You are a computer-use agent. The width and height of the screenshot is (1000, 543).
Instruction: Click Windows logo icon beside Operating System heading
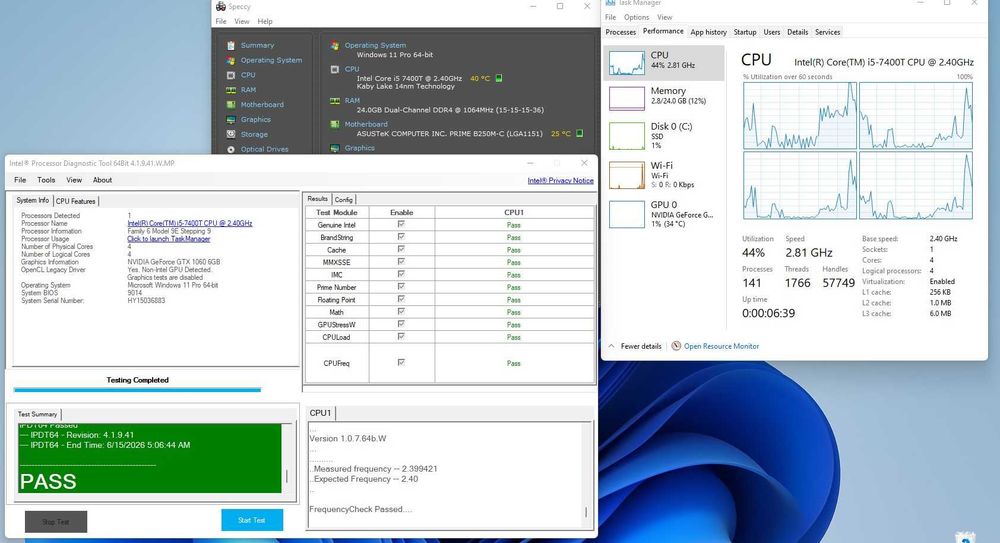pyautogui.click(x=335, y=46)
